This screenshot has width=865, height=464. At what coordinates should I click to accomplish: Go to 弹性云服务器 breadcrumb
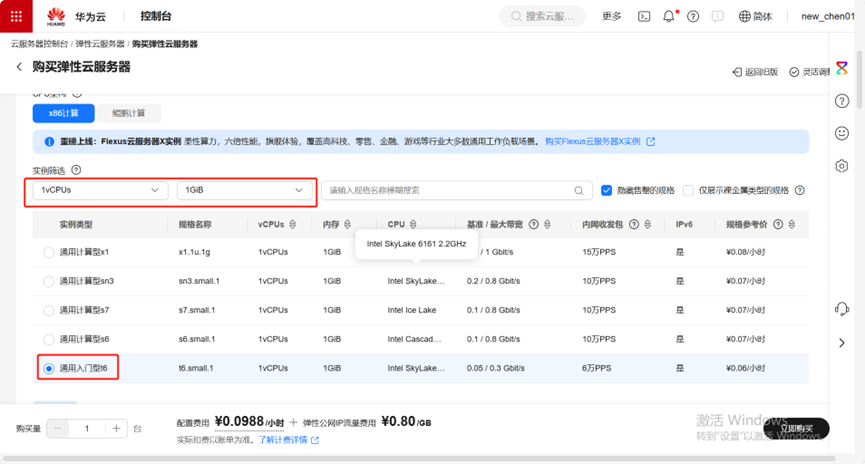(x=100, y=44)
